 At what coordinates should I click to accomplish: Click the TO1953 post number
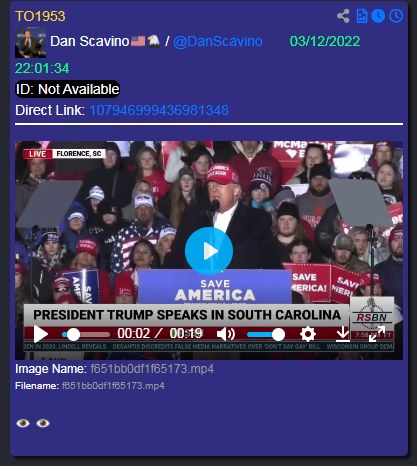click(40, 16)
